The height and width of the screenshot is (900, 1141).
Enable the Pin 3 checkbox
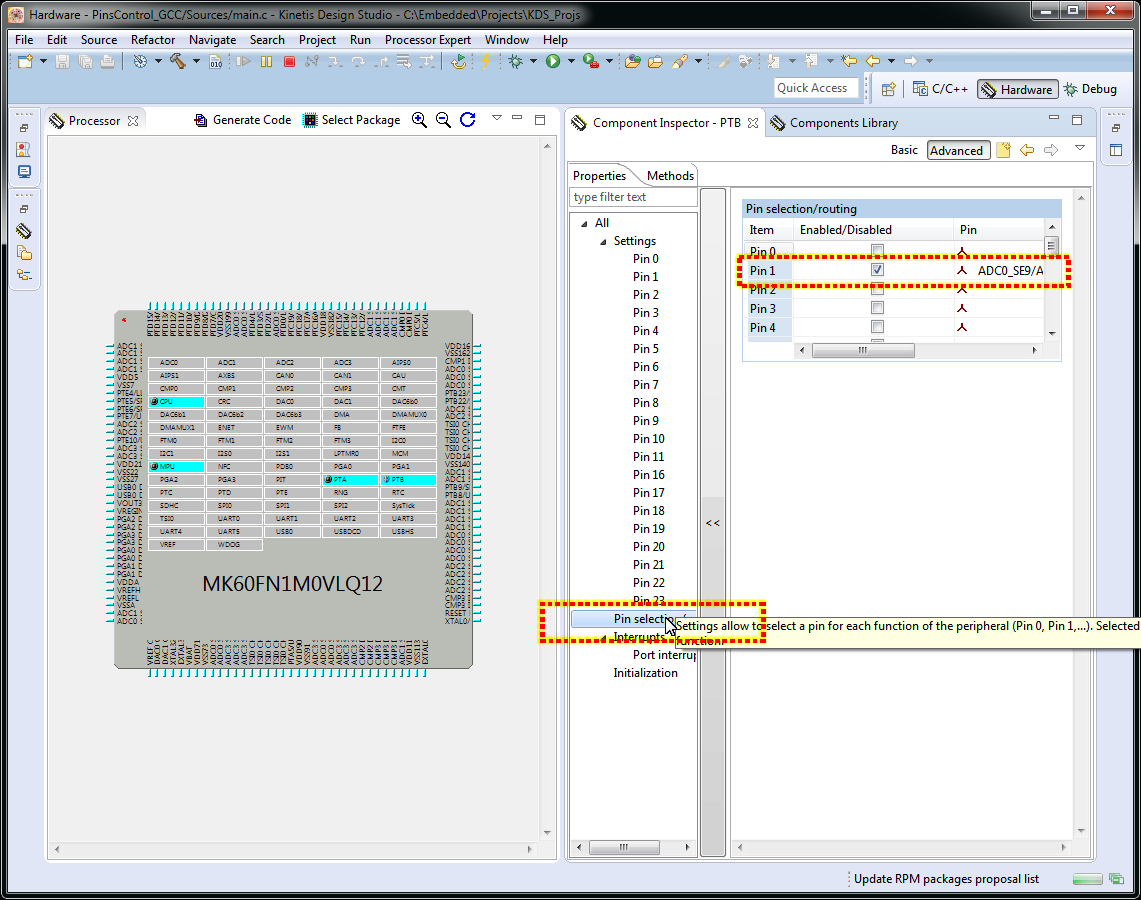point(877,308)
